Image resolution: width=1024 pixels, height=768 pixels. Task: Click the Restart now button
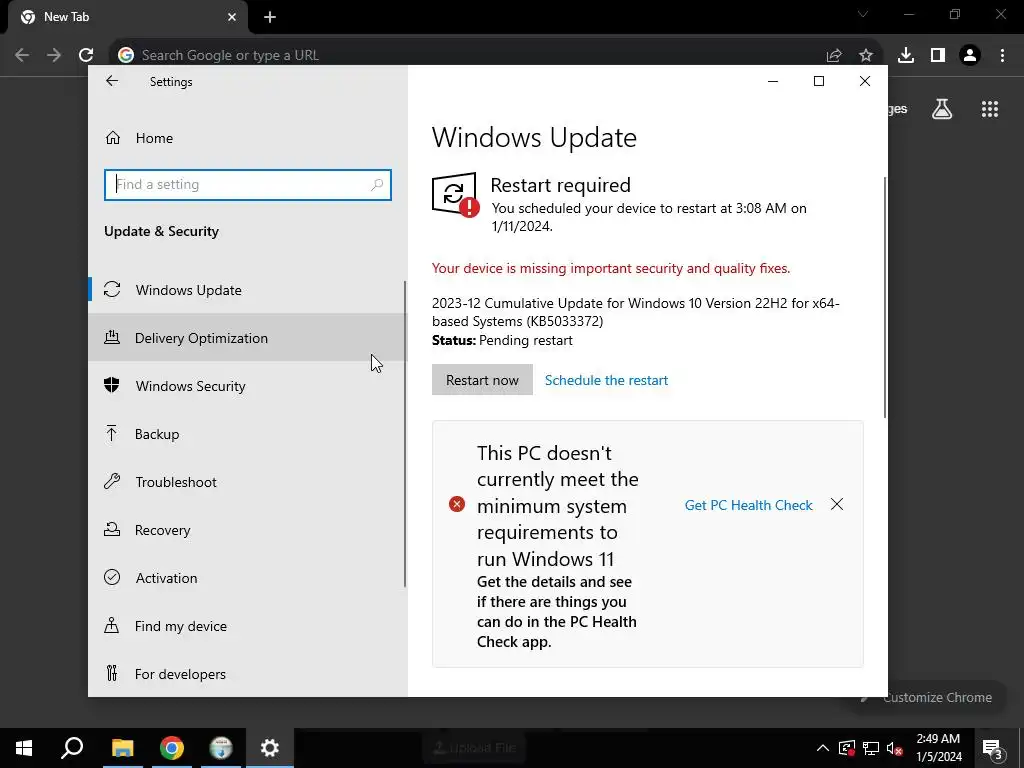coord(482,380)
